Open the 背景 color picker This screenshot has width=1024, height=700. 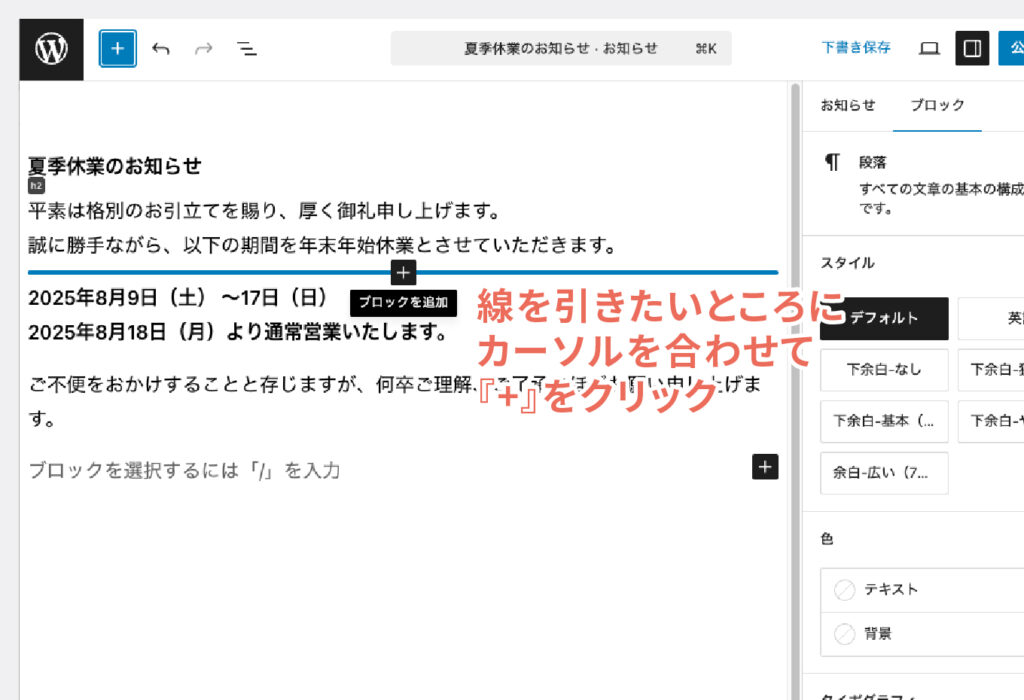pos(922,633)
